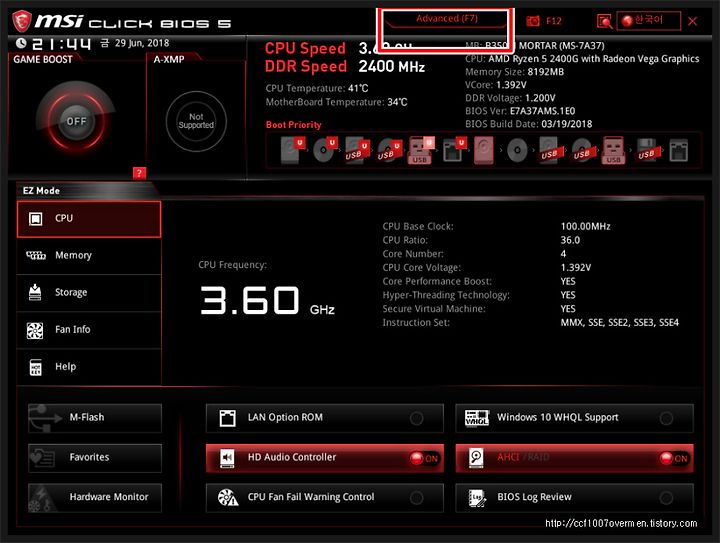Select legacy CD/DVD boot icon (no badges)
Image resolution: width=720 pixels, height=543 pixels.
(517, 150)
